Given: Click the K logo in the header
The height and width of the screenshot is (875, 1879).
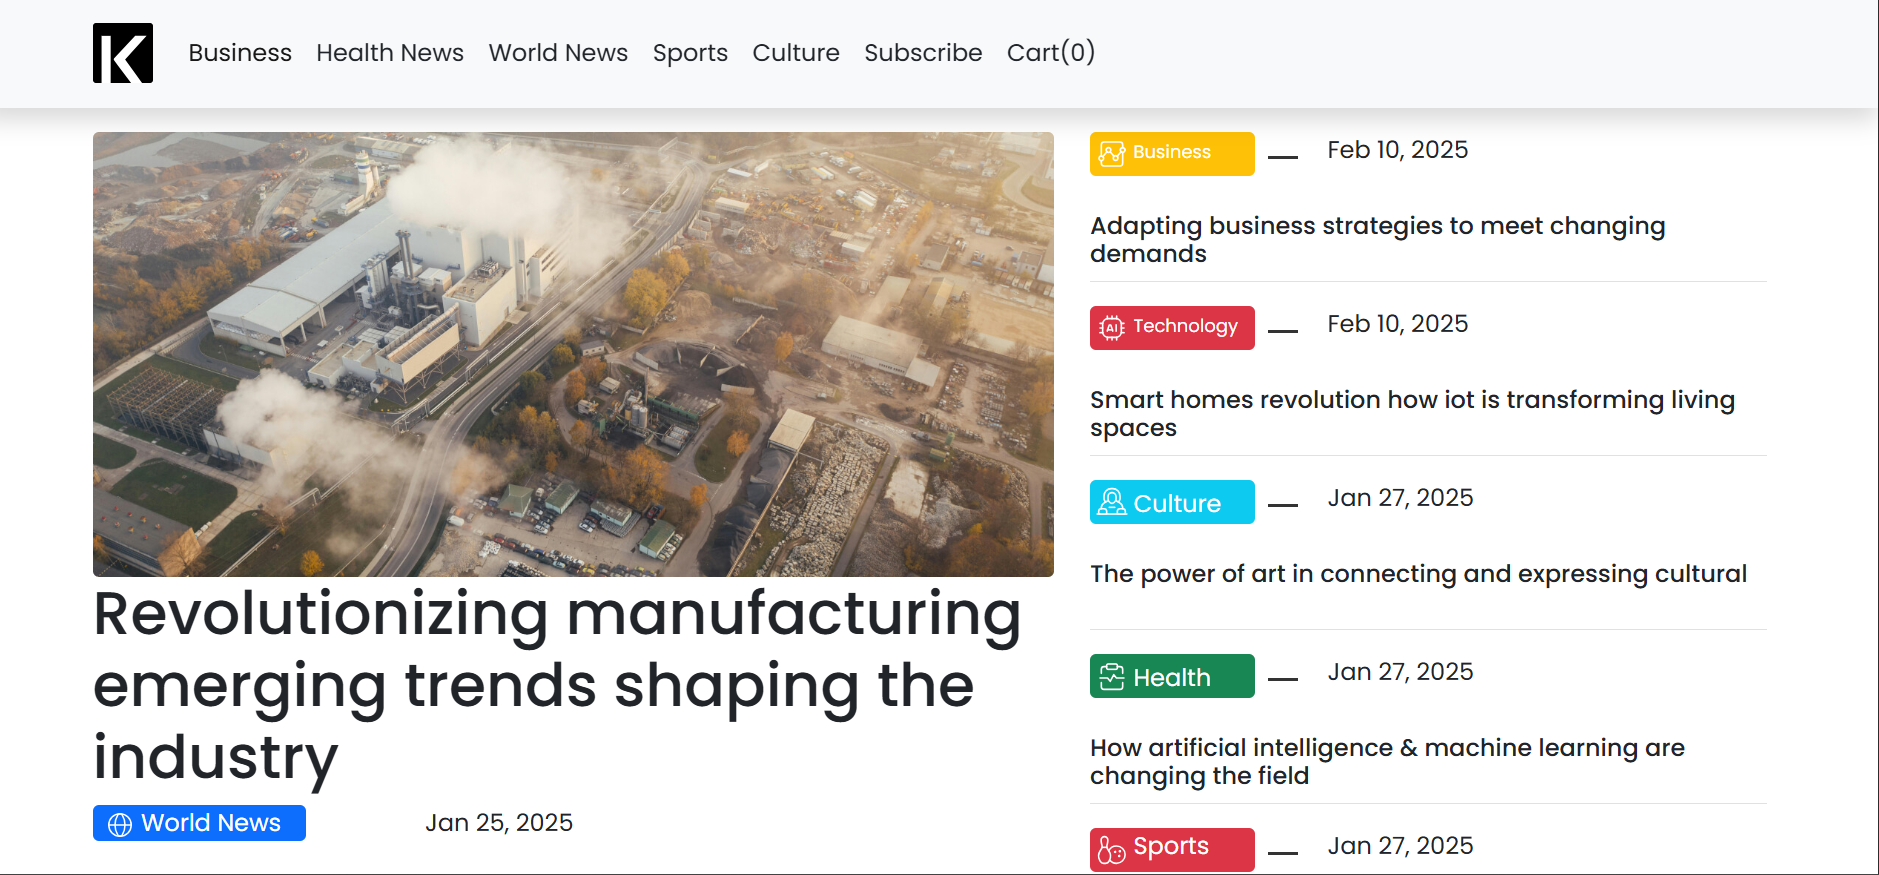Looking at the screenshot, I should [122, 52].
